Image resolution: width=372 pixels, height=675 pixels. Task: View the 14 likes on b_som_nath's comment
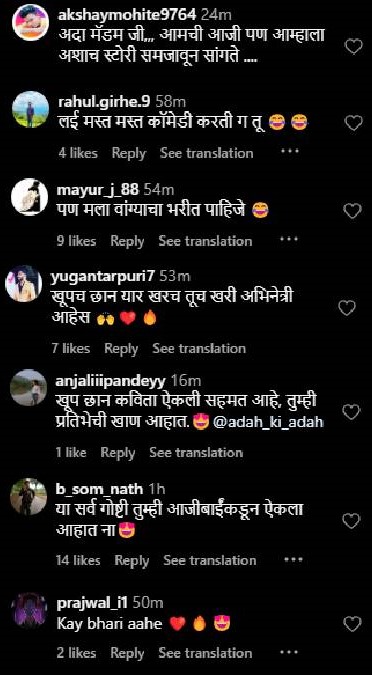point(78,560)
